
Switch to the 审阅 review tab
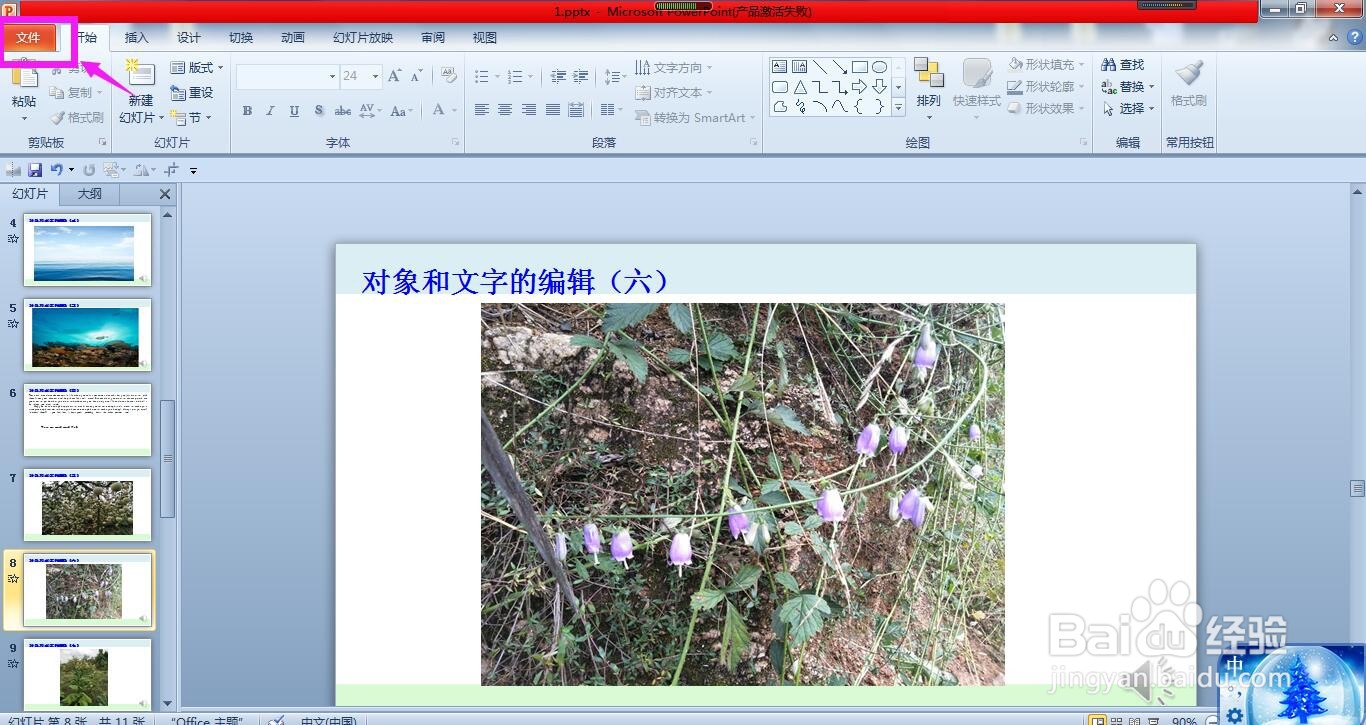pyautogui.click(x=433, y=38)
